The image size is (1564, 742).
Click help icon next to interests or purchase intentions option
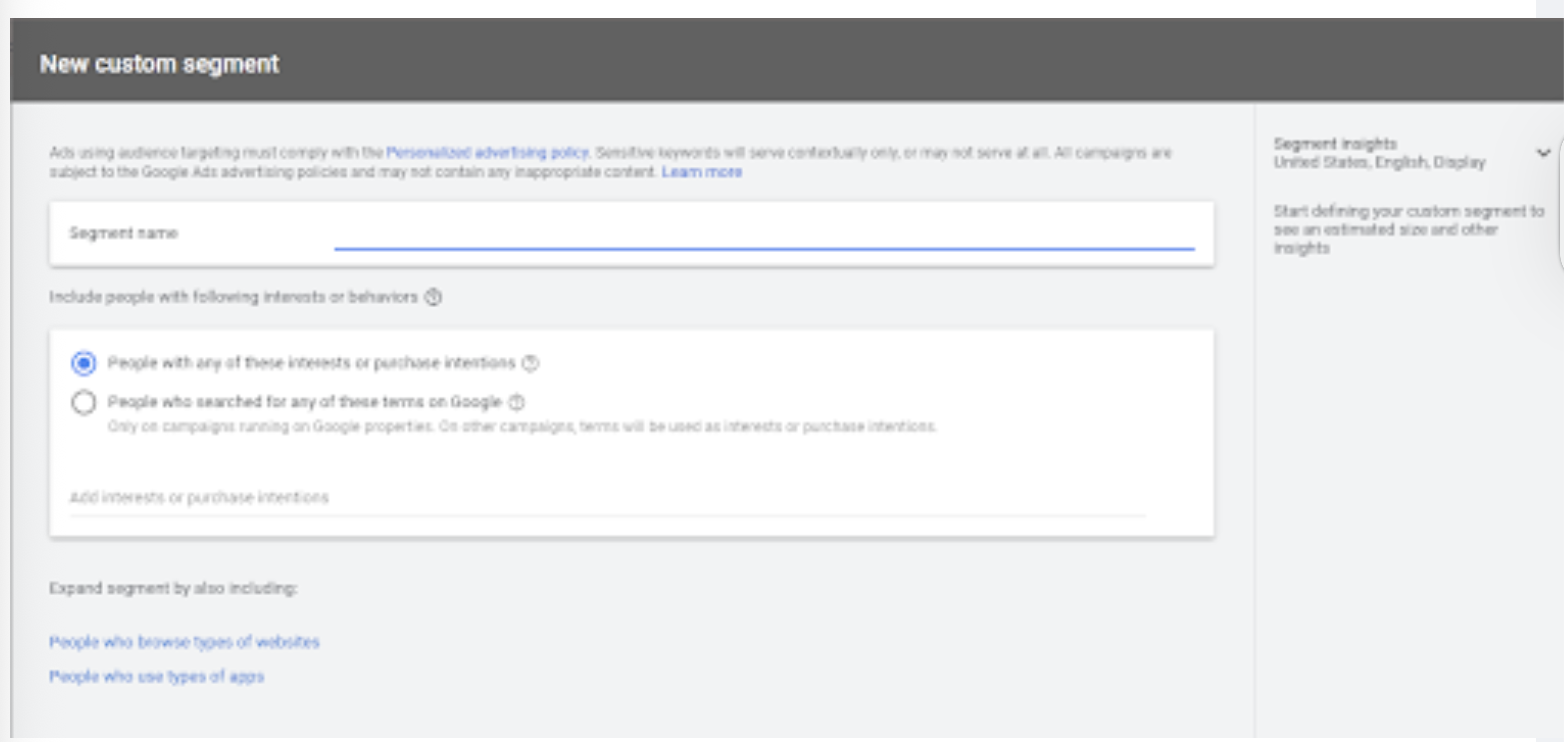pyautogui.click(x=531, y=364)
